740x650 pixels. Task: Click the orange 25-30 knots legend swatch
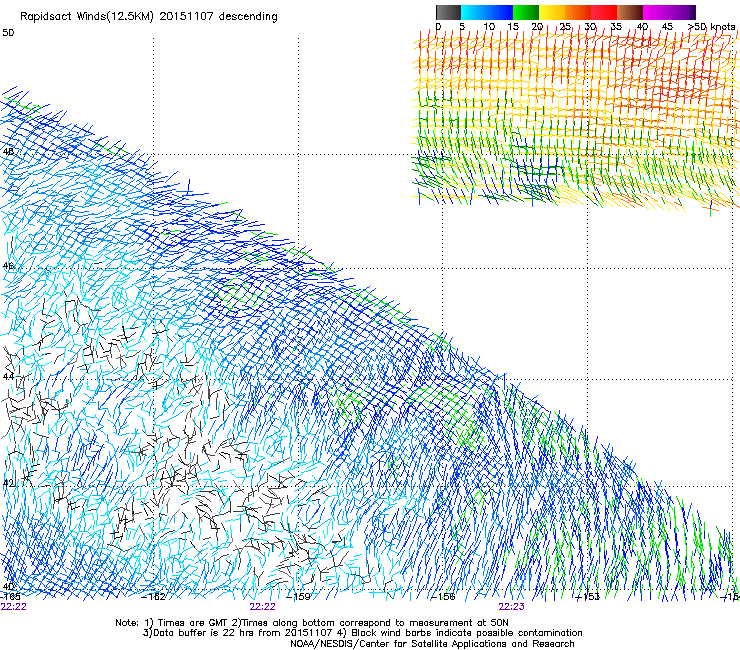click(578, 12)
